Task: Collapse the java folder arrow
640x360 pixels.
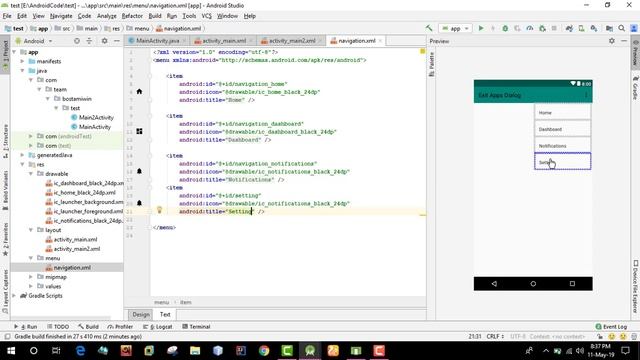Action: coord(22,71)
